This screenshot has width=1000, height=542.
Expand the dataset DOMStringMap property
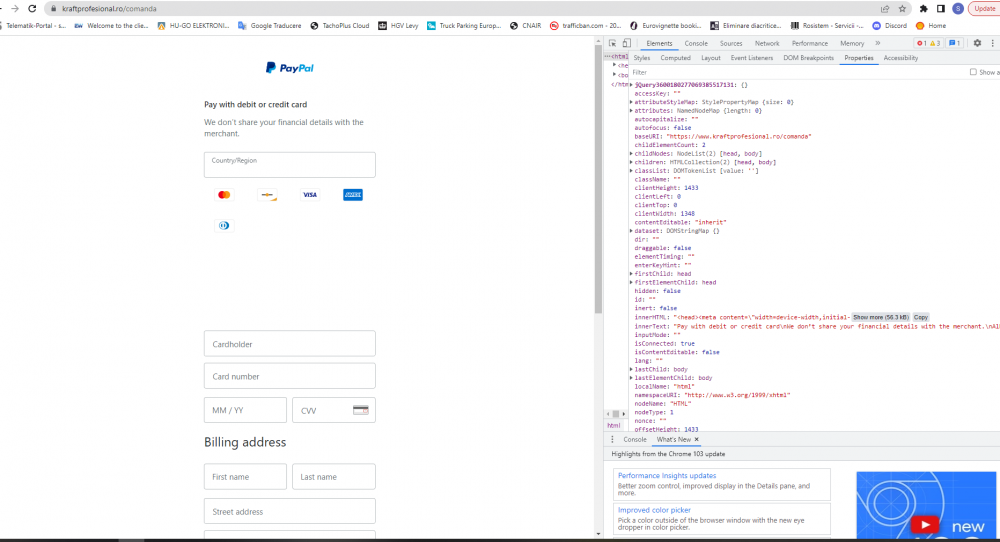(x=631, y=231)
